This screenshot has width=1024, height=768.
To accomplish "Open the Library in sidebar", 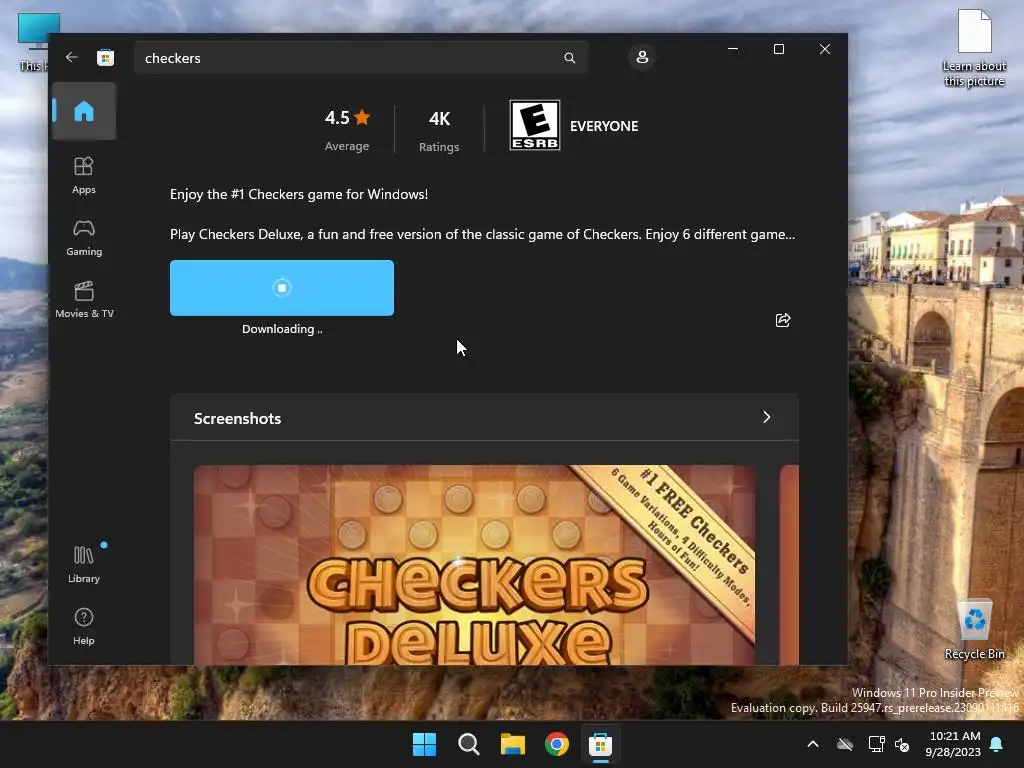I will (x=84, y=565).
